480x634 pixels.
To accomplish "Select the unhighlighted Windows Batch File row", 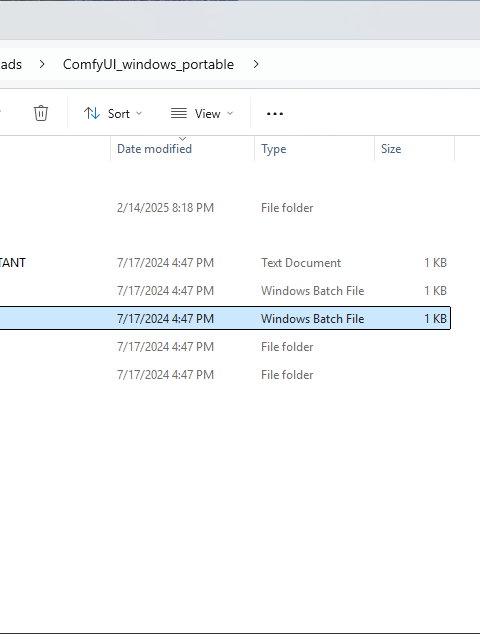I will pyautogui.click(x=225, y=291).
